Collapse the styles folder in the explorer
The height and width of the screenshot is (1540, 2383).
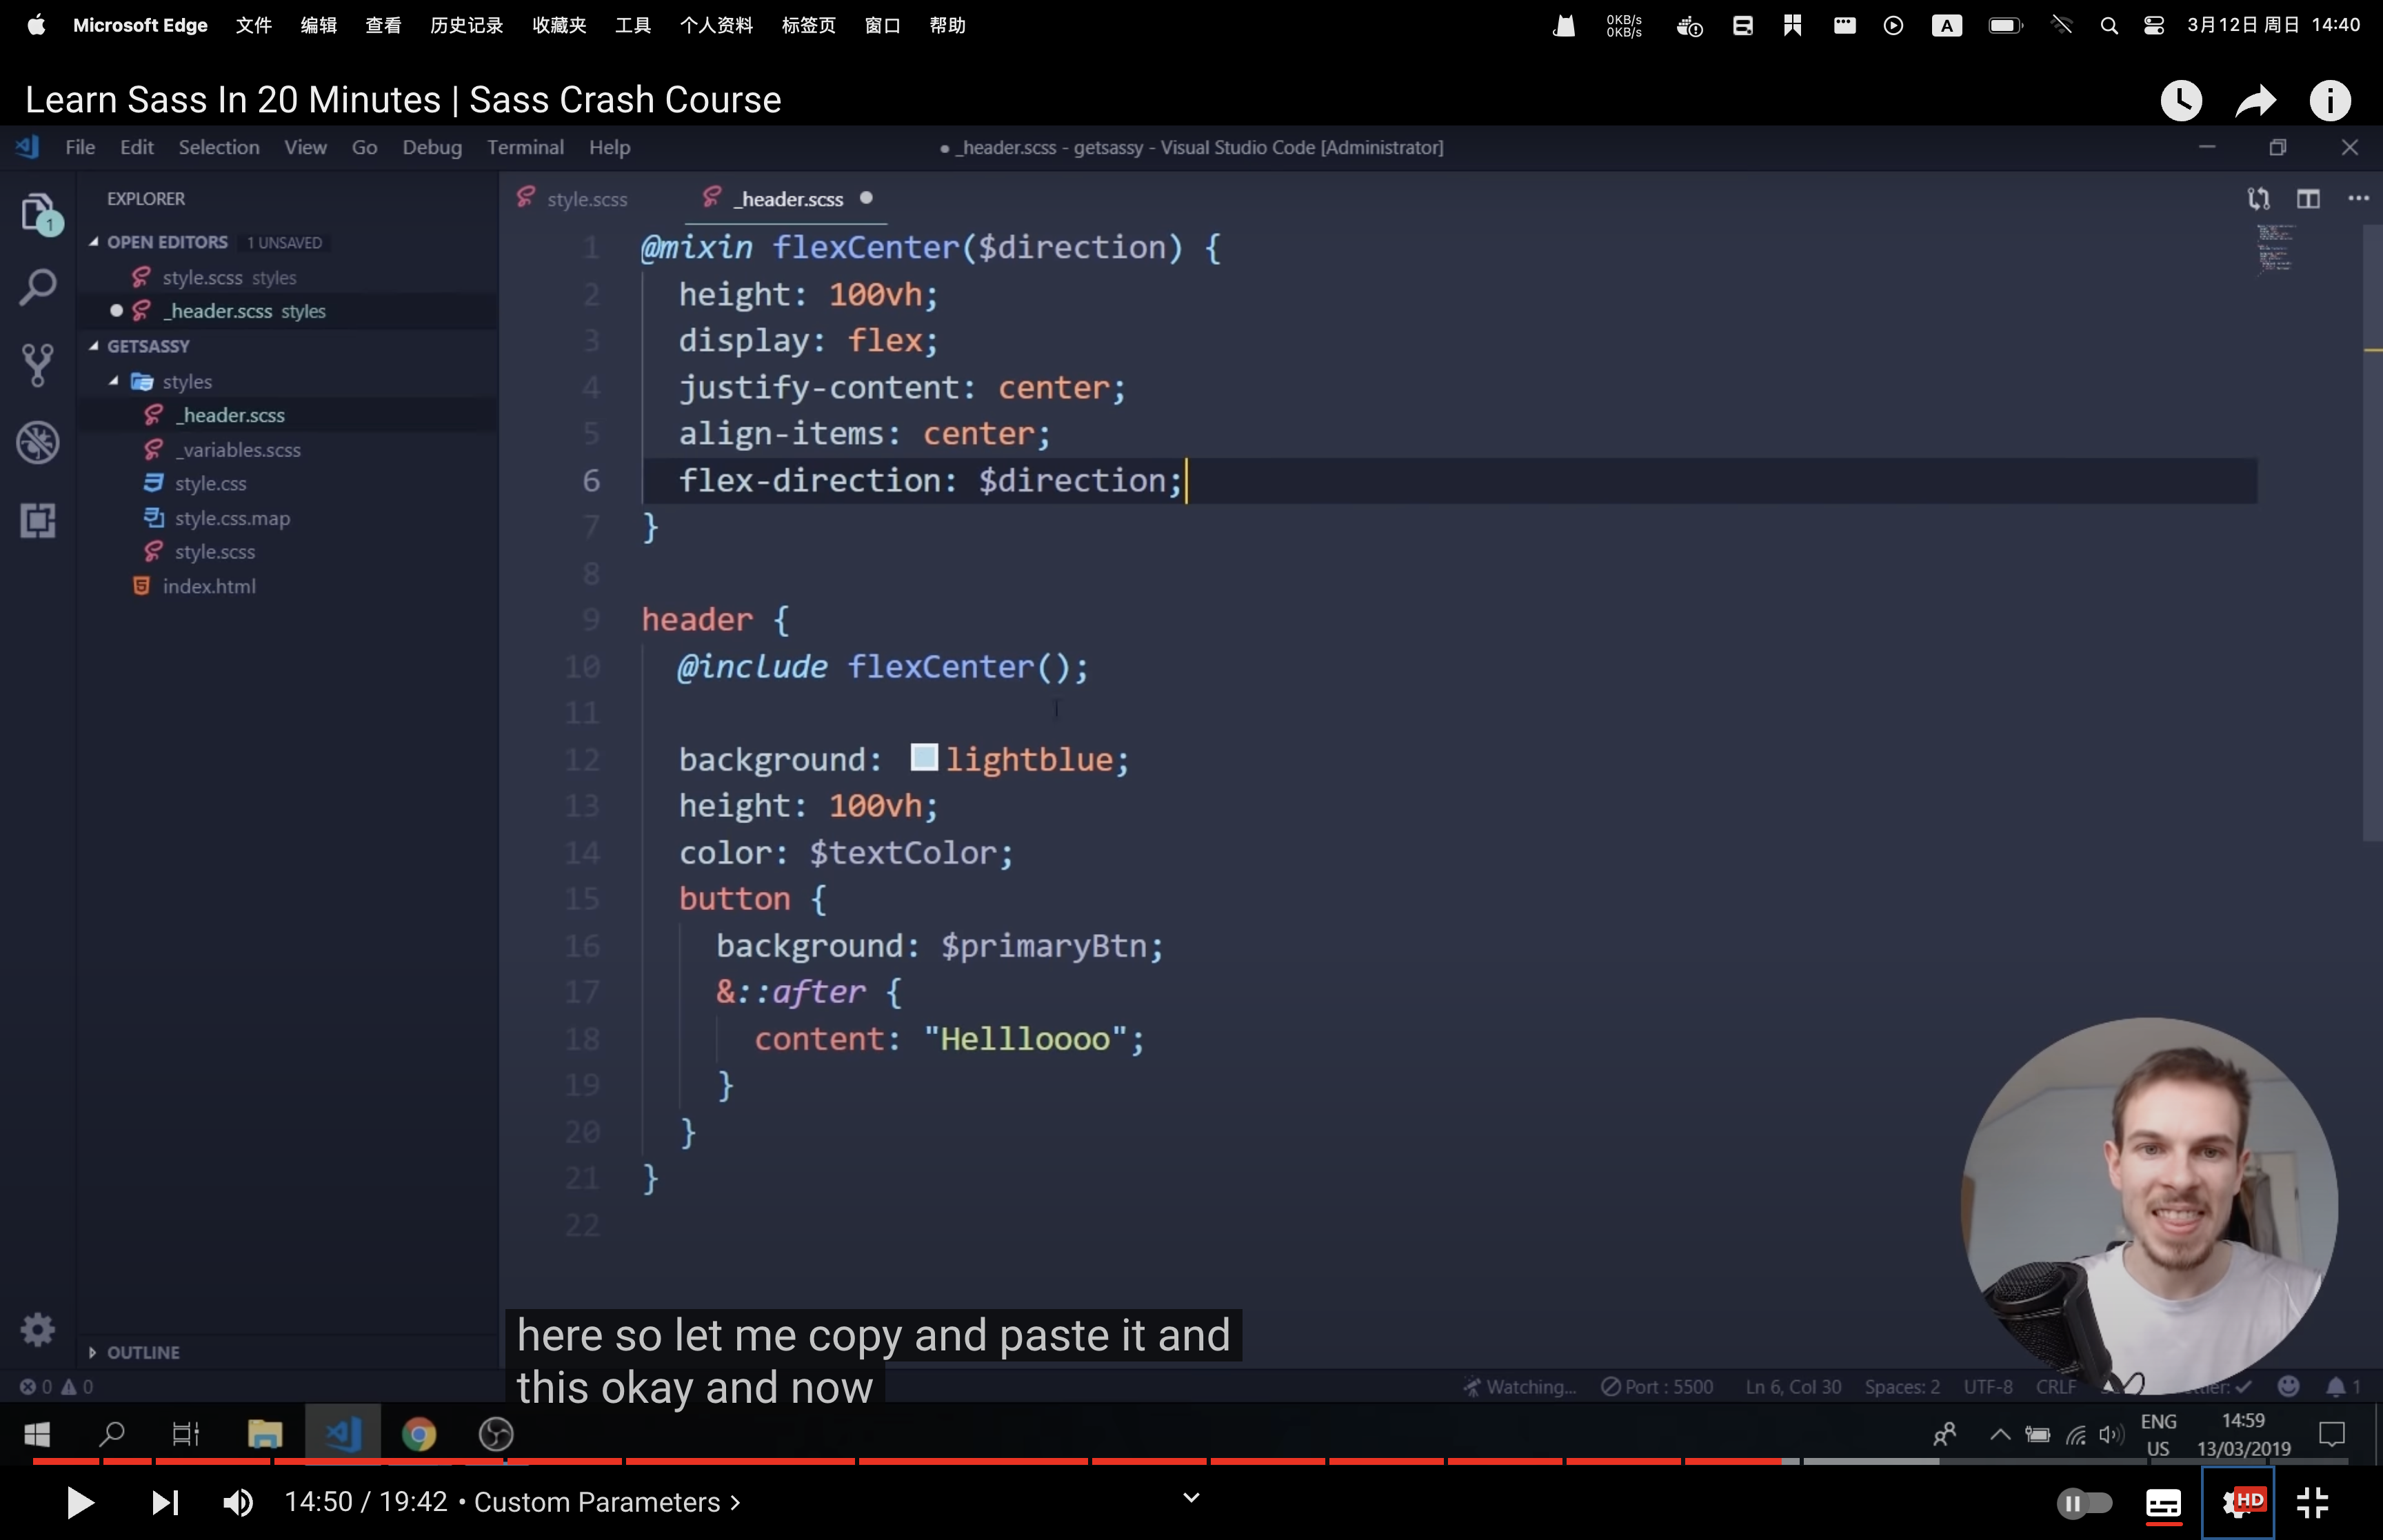(113, 381)
